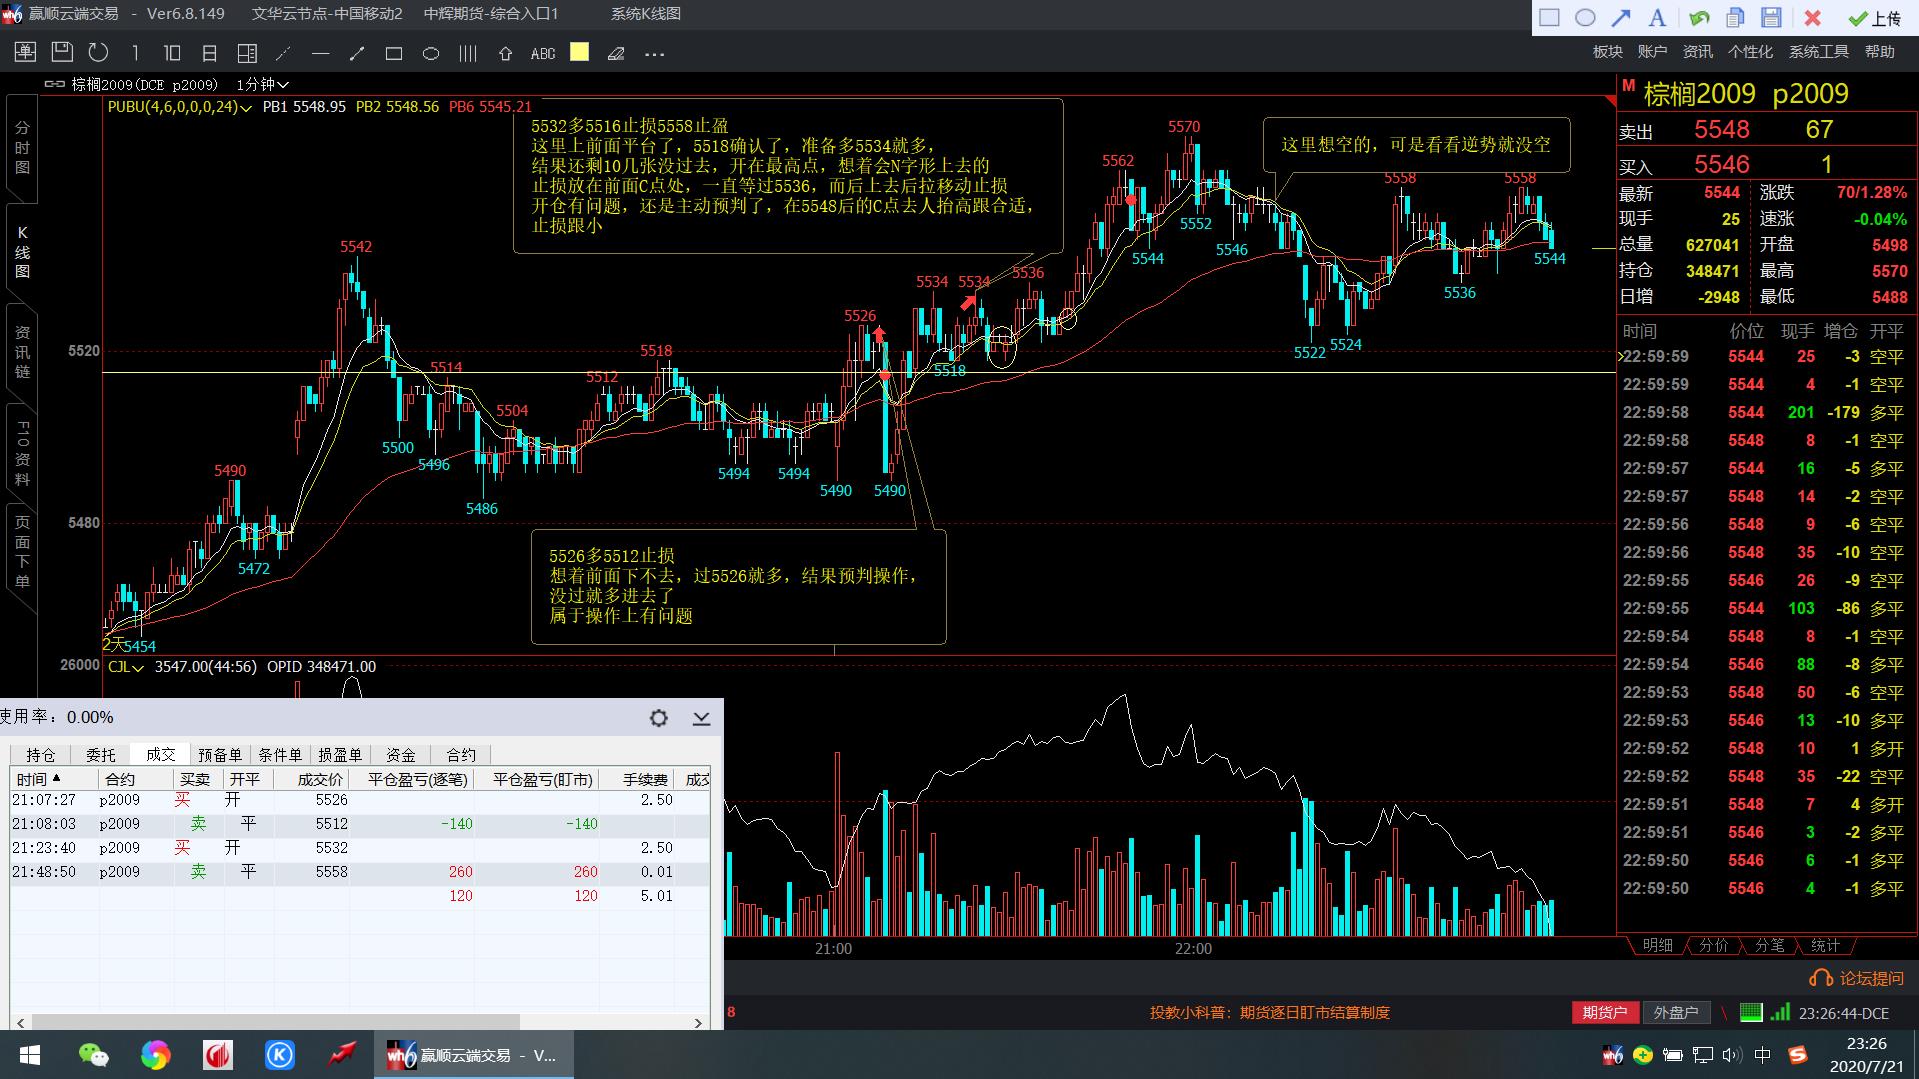Open the 资讯 menu

1698,52
